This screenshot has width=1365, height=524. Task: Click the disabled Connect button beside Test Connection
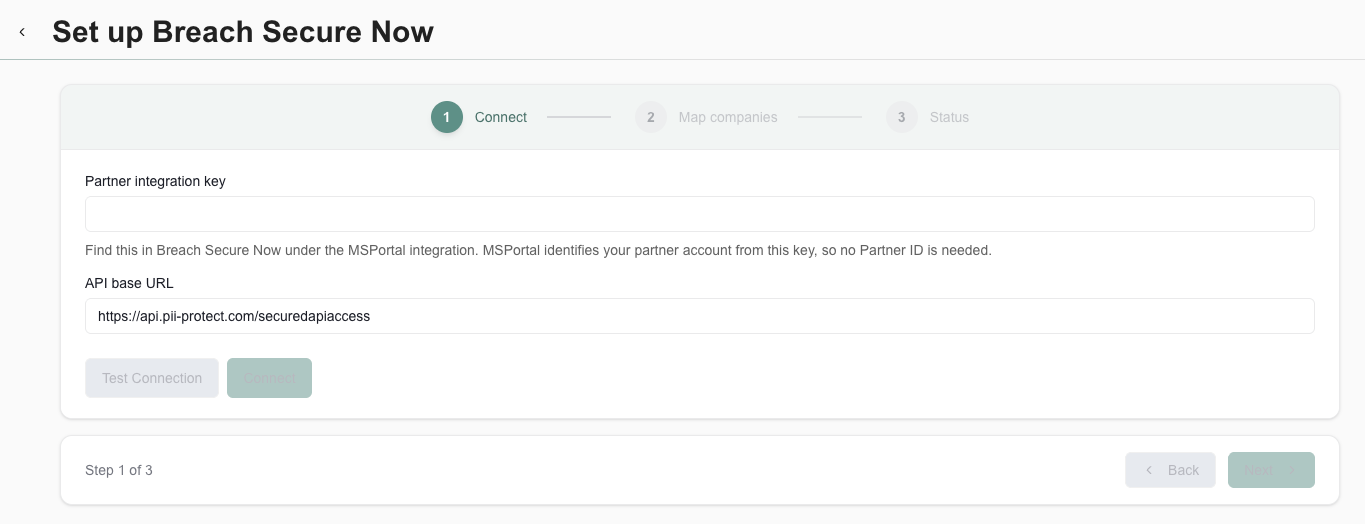270,378
